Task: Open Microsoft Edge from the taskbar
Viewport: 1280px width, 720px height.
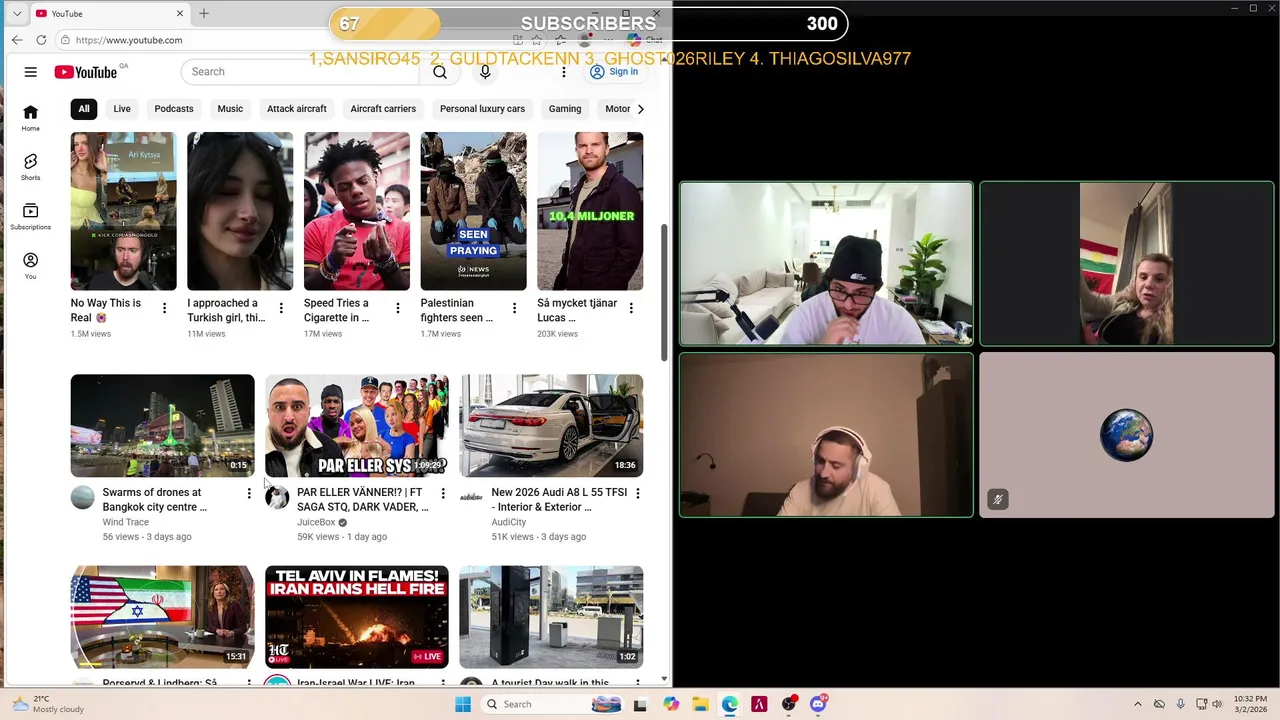Action: (730, 704)
